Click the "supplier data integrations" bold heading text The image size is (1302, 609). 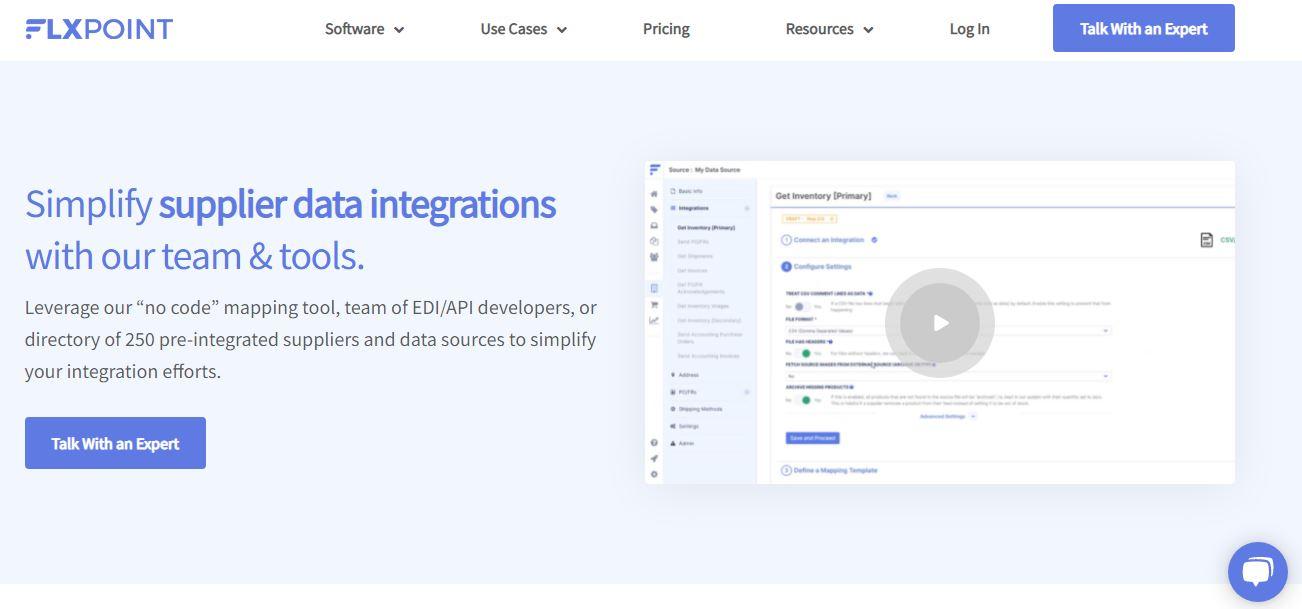tap(357, 204)
